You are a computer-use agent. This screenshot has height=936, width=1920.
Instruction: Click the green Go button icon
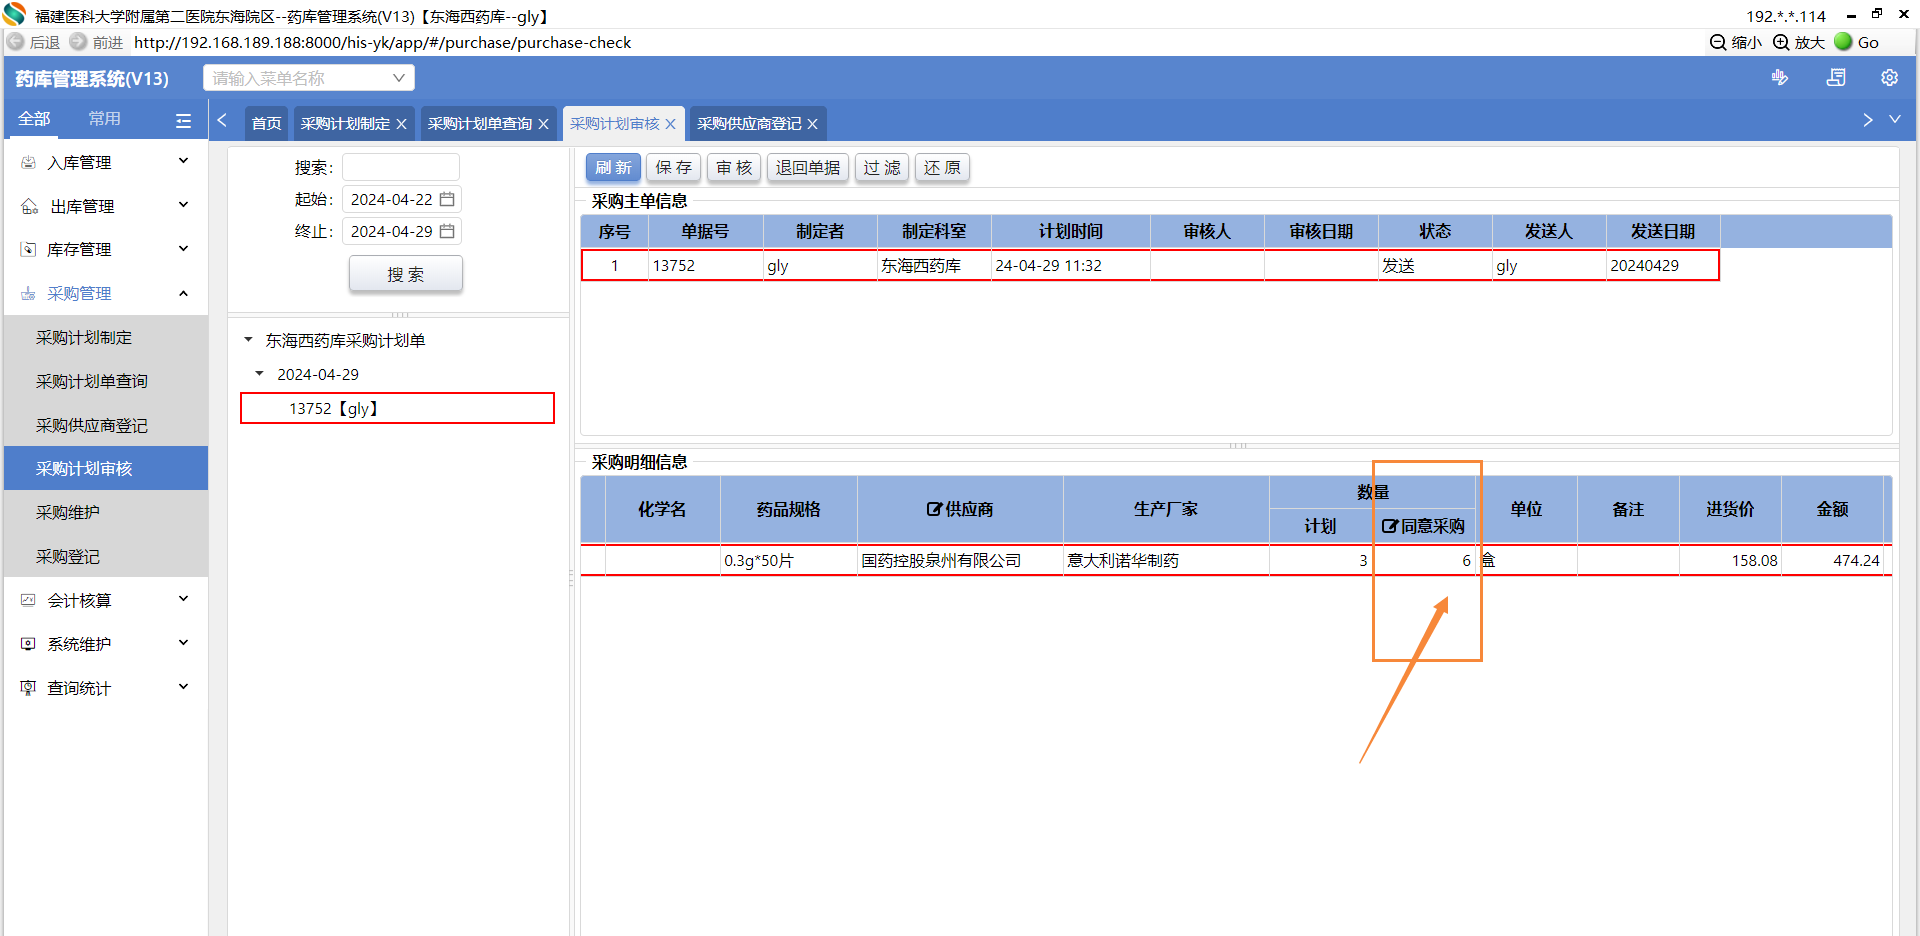click(x=1844, y=42)
